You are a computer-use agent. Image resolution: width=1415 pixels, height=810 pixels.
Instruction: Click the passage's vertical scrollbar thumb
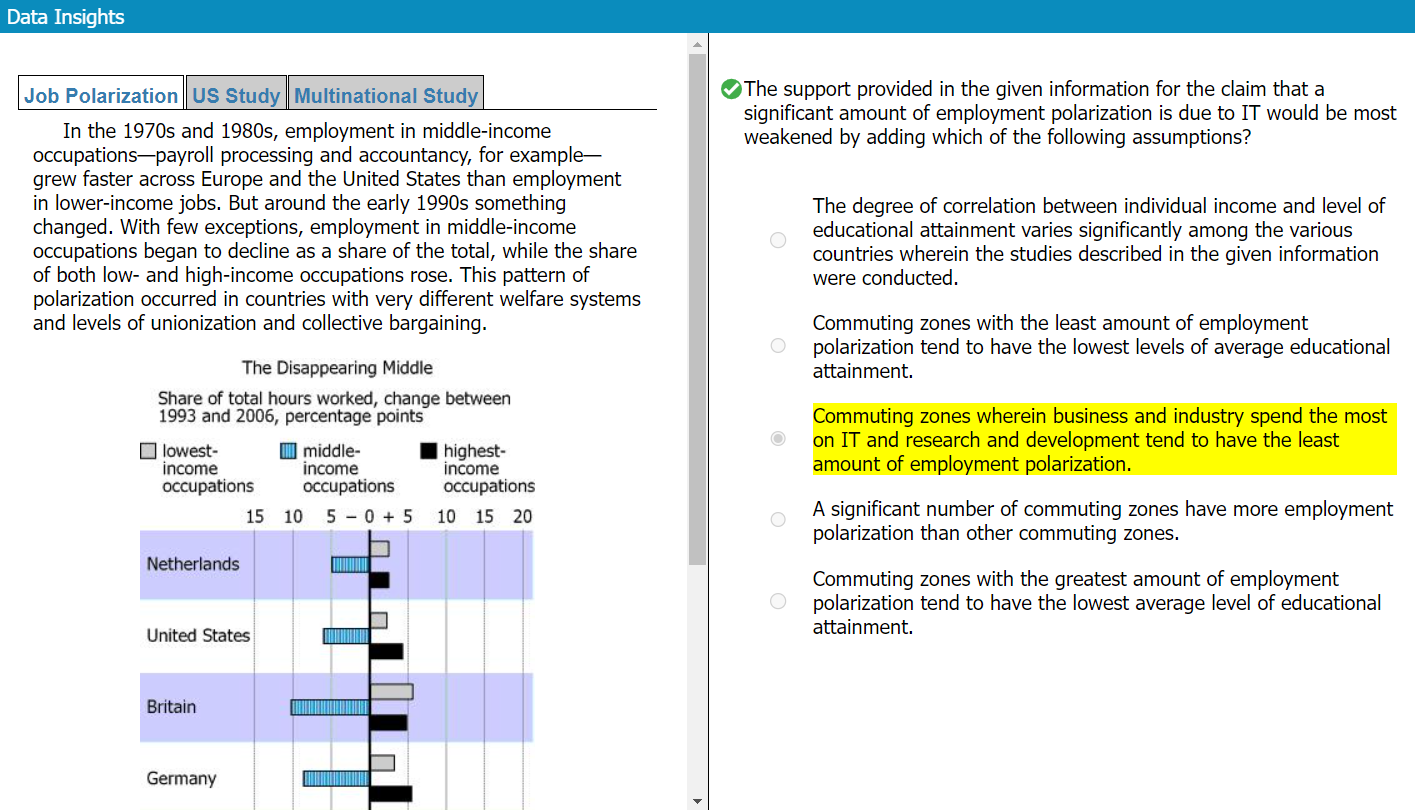click(x=697, y=300)
